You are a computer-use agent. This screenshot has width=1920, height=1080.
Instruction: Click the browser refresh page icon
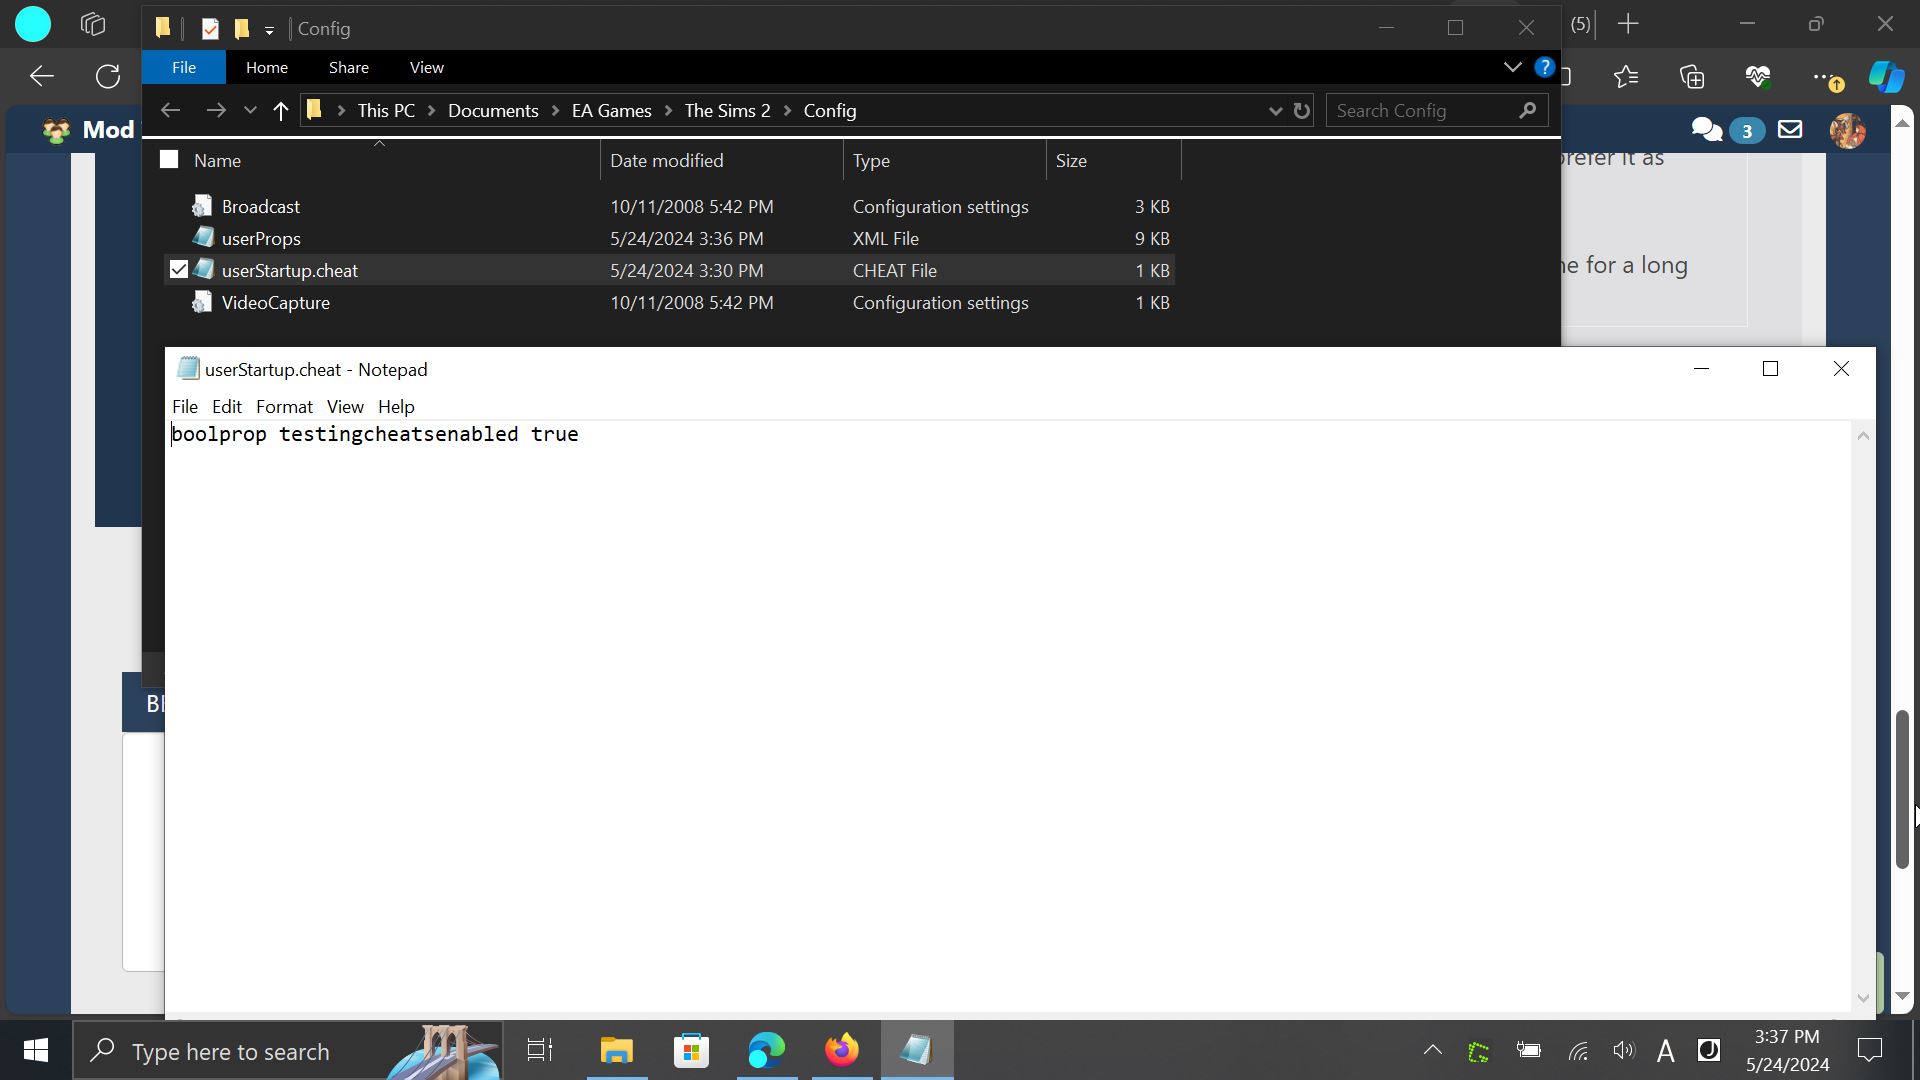point(108,76)
